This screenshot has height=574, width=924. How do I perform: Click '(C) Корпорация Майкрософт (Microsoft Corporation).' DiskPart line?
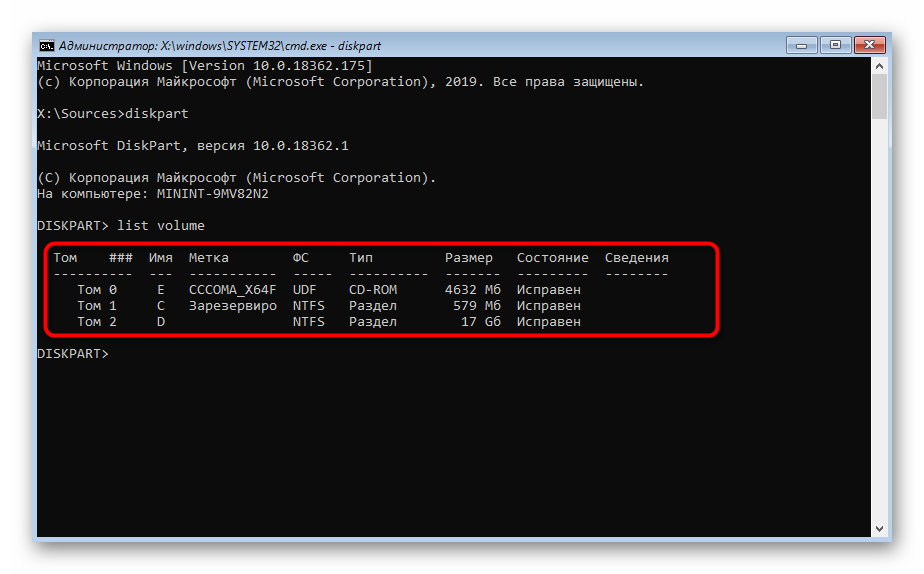(236, 177)
